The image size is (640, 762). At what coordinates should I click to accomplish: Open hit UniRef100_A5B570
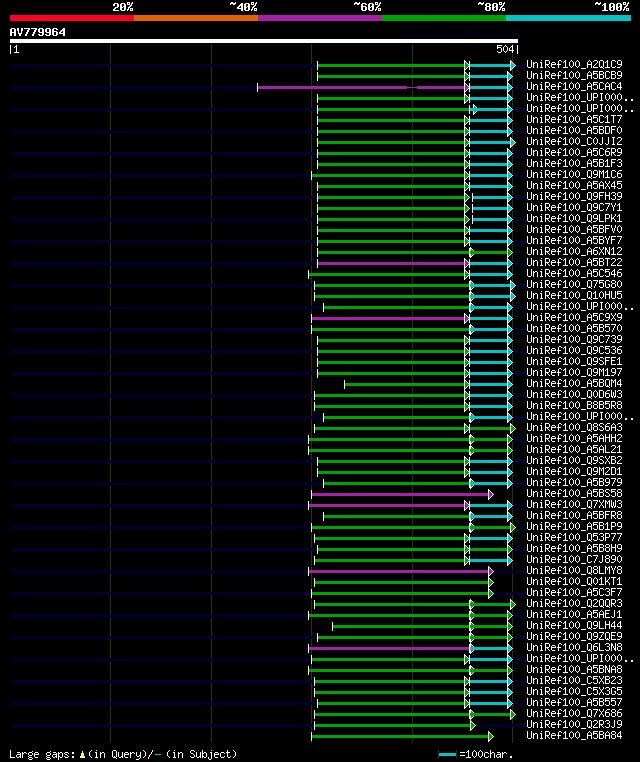(574, 329)
